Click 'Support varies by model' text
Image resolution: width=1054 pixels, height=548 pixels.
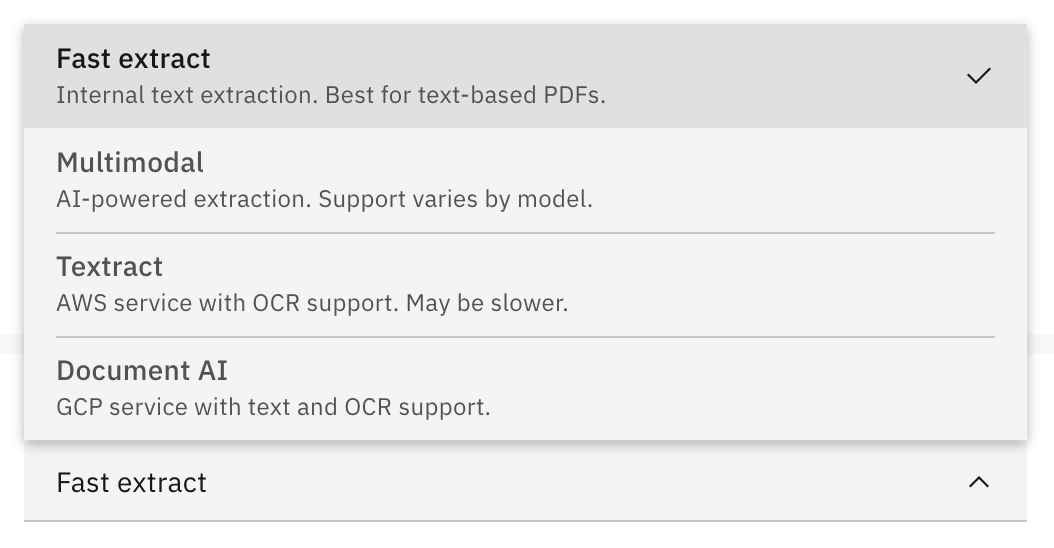pyautogui.click(x=455, y=199)
